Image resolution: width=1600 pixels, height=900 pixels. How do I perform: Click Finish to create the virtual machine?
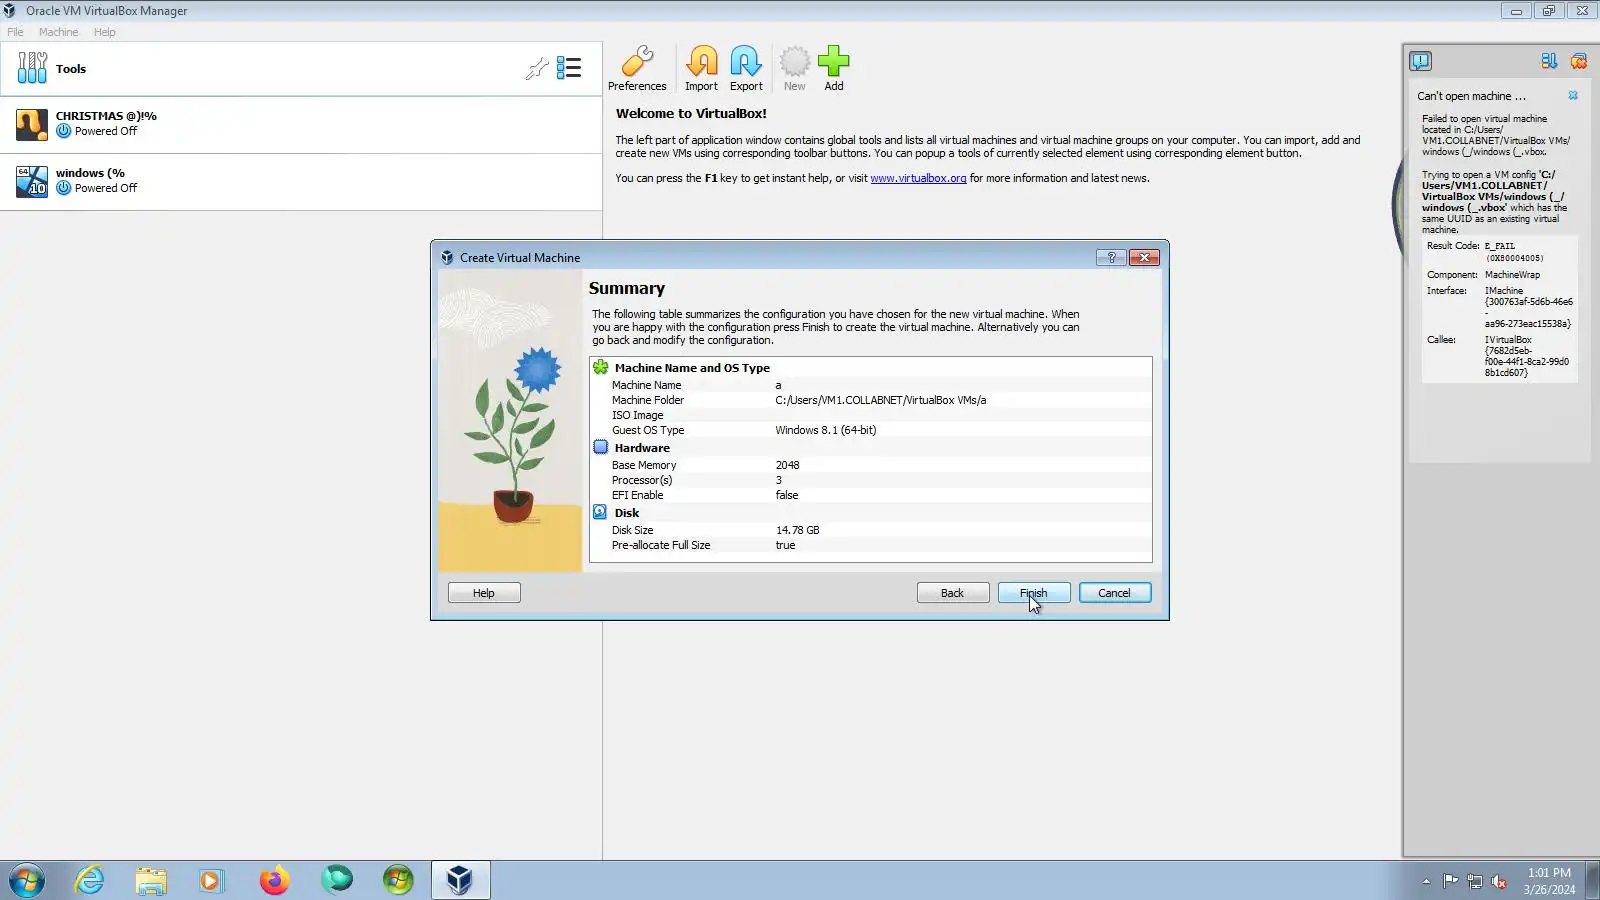[x=1034, y=593]
